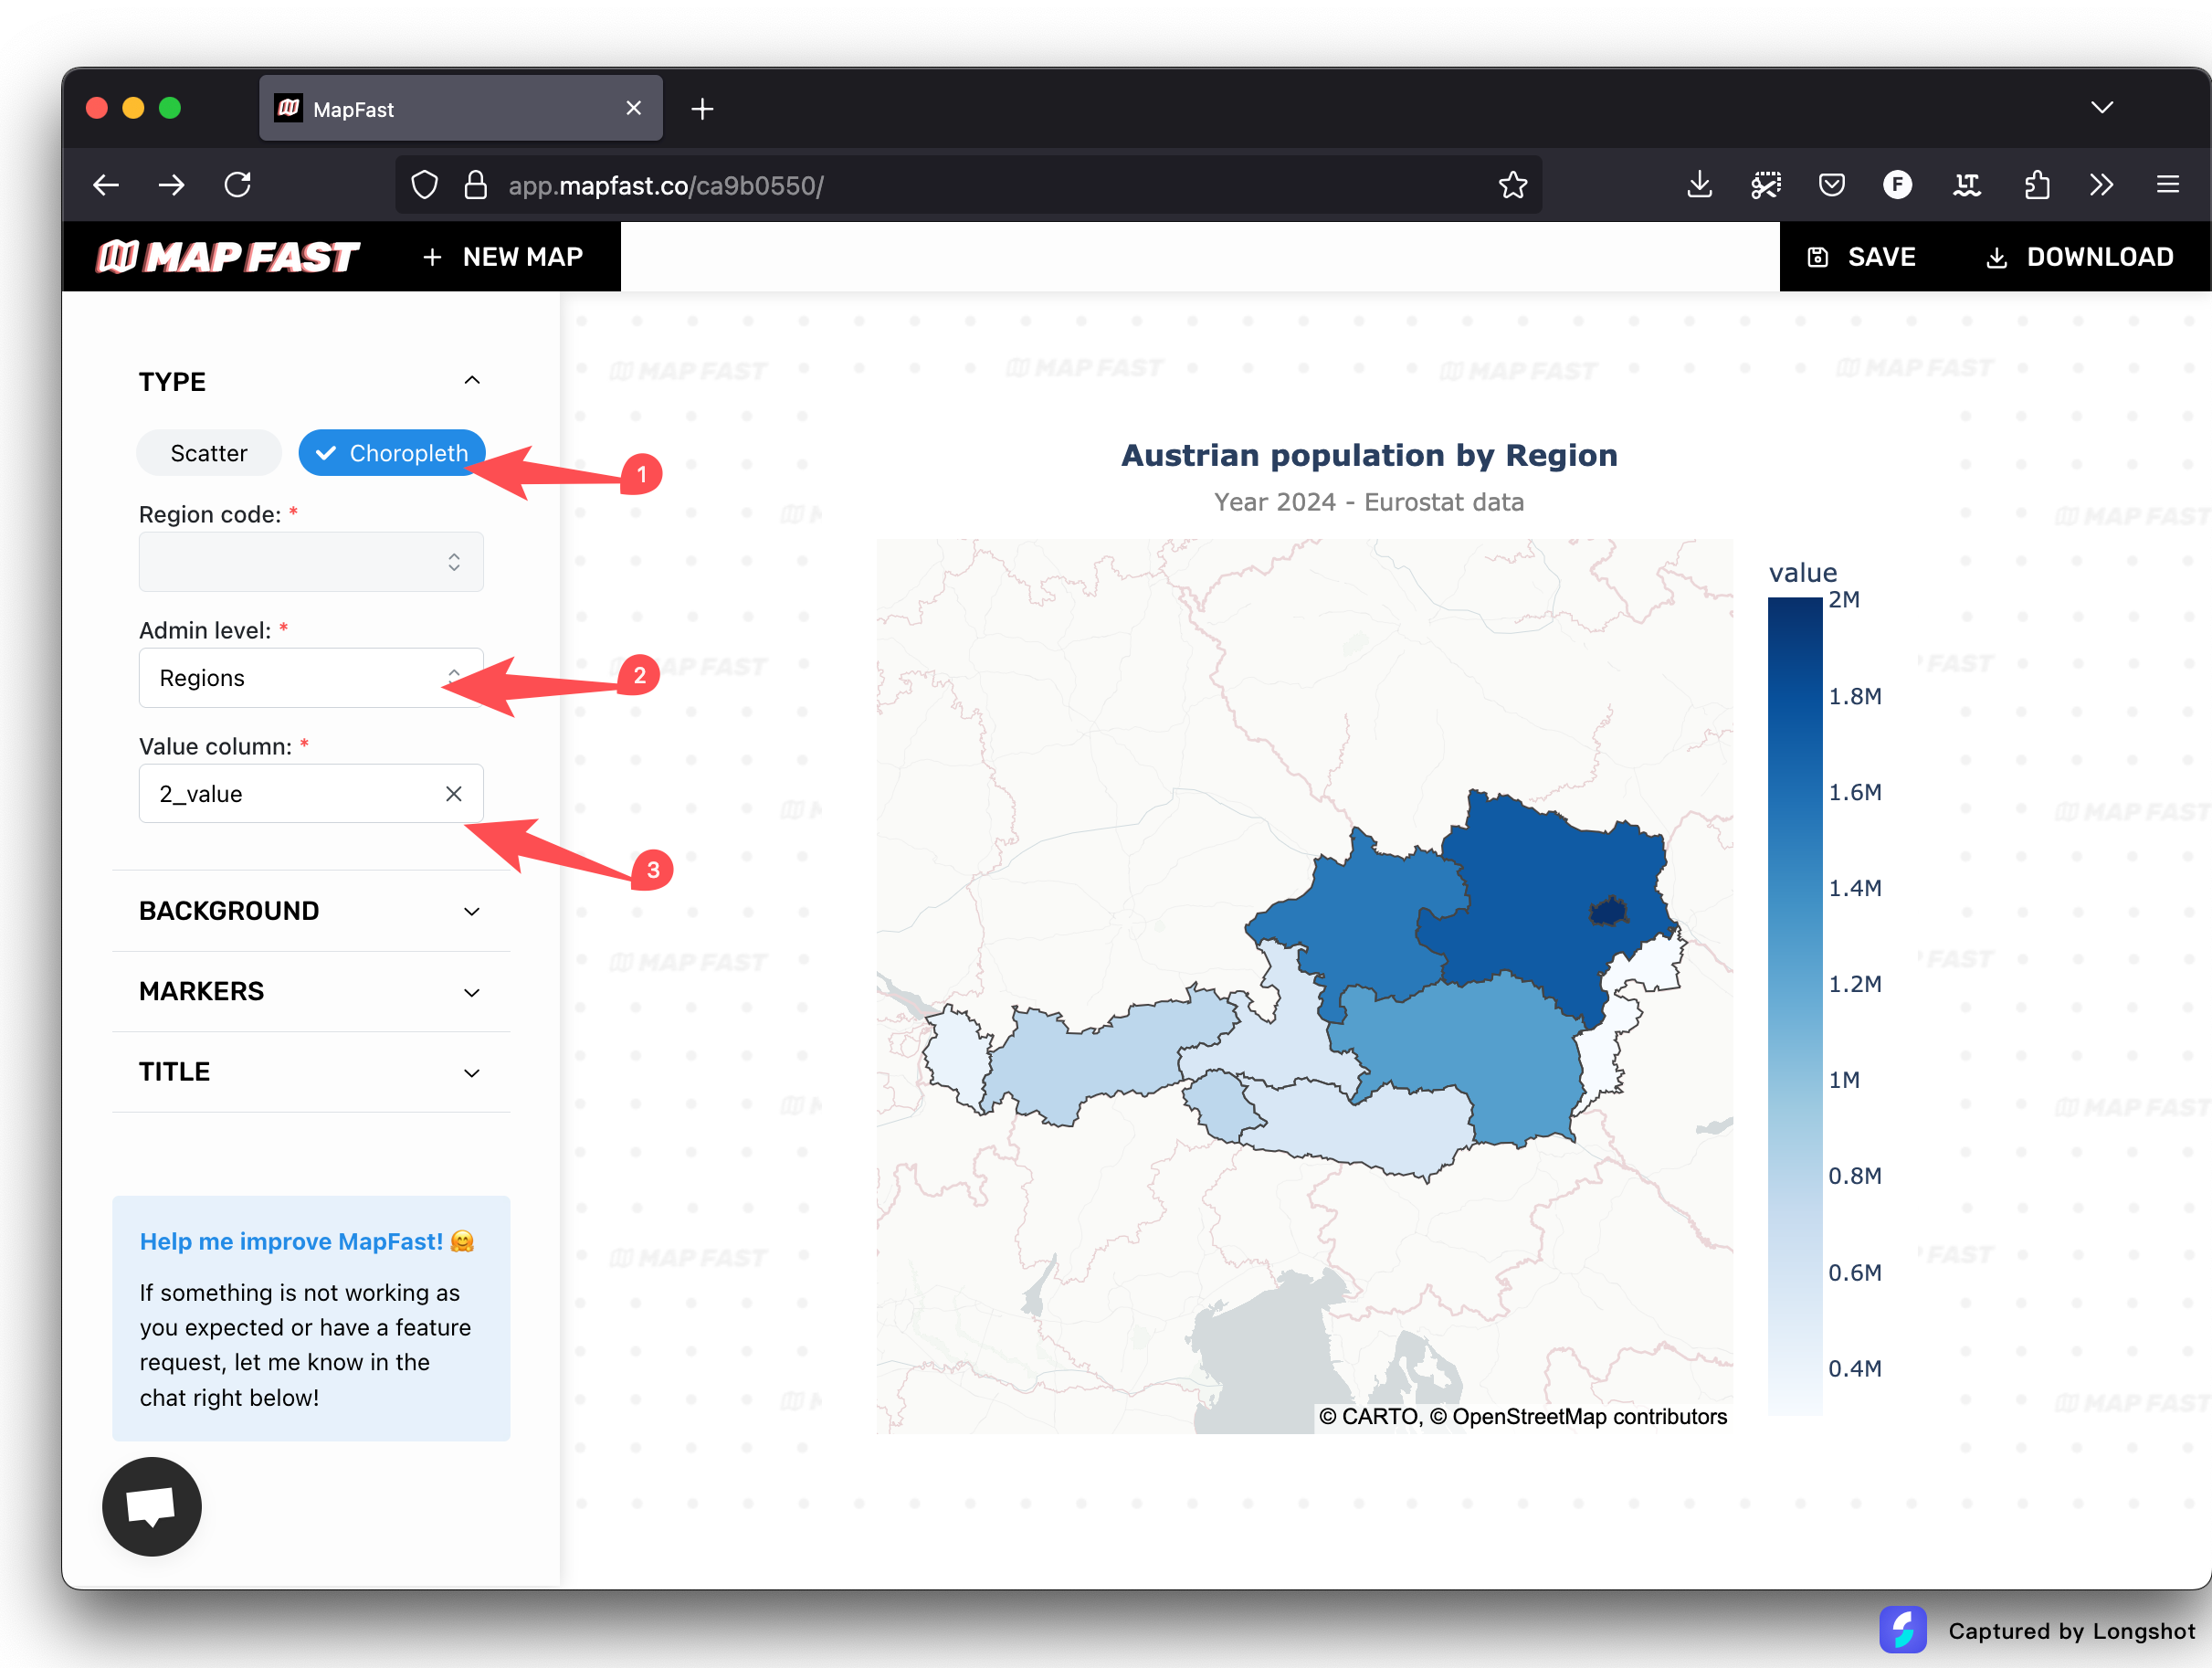This screenshot has width=2212, height=1668.
Task: Expand the MARKERS section
Action: 311,992
